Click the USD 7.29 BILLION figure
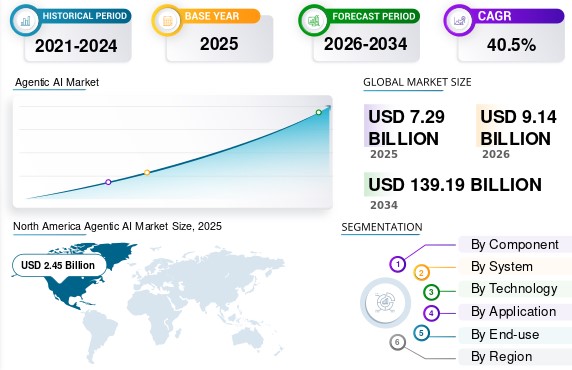The width and height of the screenshot is (572, 370). [x=406, y=128]
